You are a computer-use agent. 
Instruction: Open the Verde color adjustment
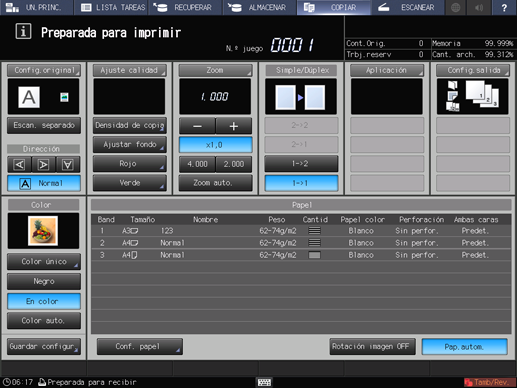129,183
